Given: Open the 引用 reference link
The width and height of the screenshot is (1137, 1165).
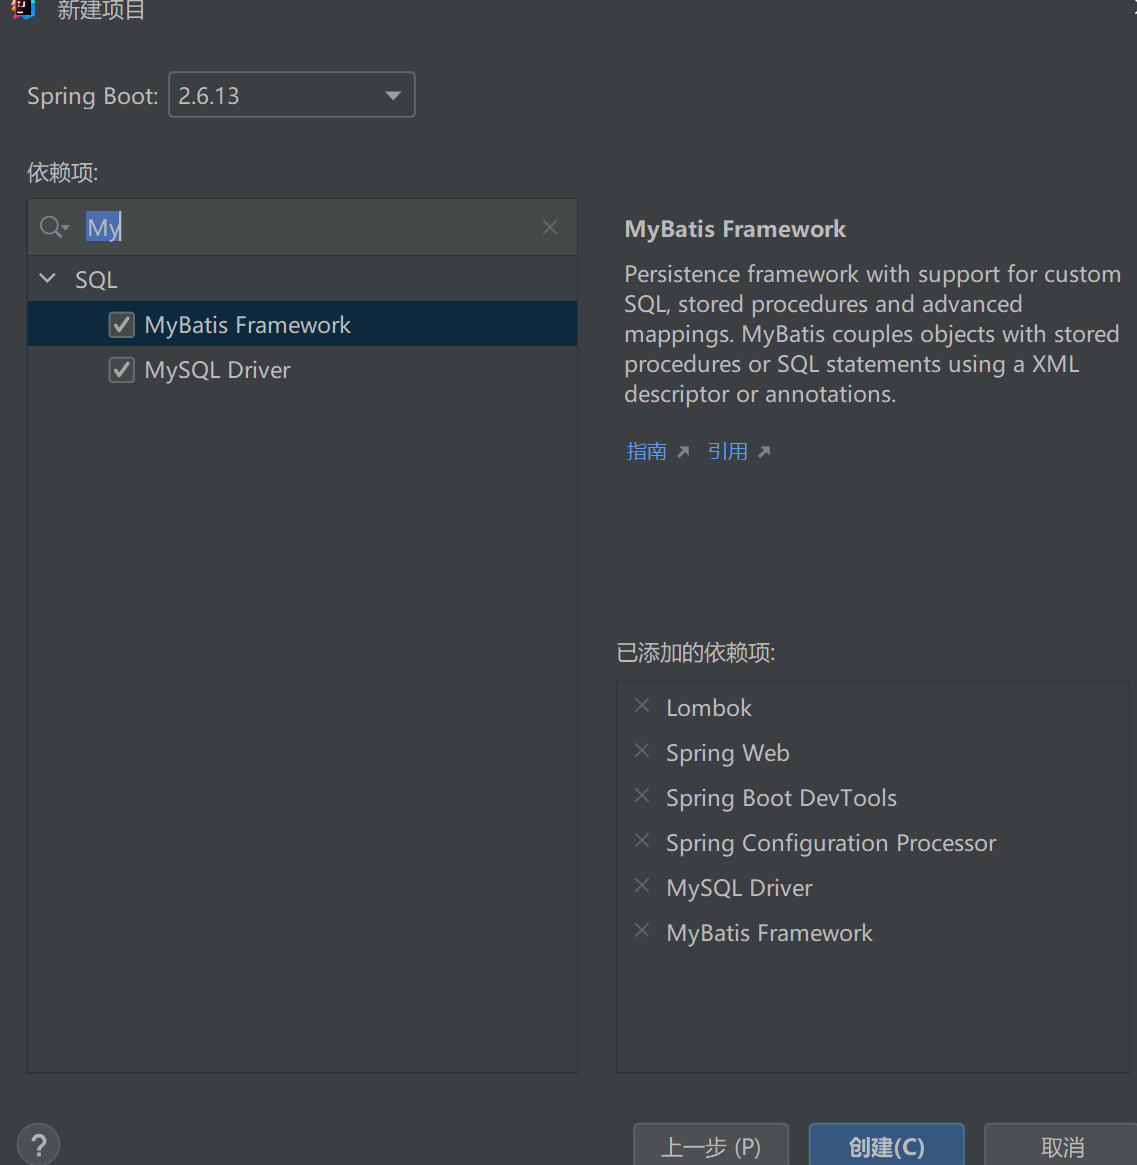Looking at the screenshot, I should pos(728,452).
